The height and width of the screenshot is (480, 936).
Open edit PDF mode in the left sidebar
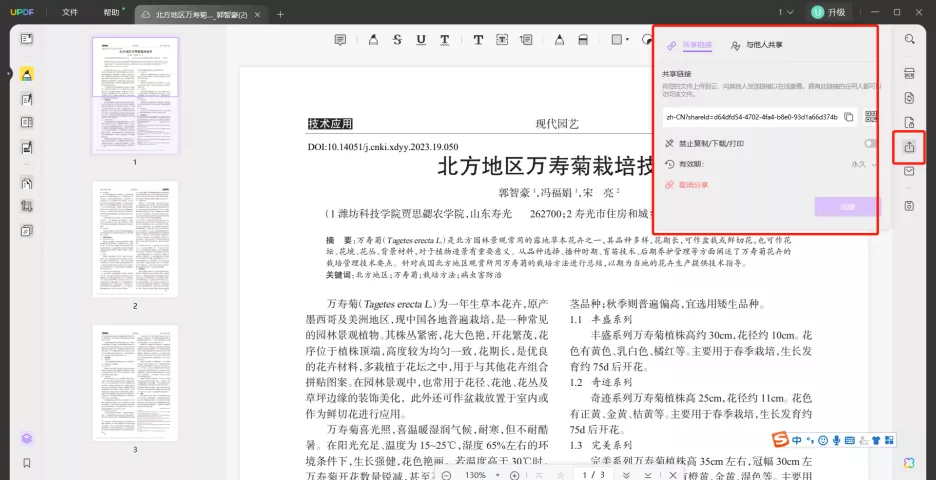click(x=26, y=99)
